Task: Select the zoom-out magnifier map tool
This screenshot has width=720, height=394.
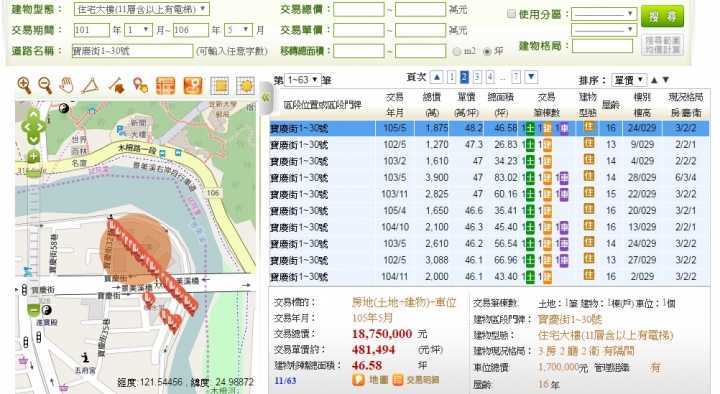Action: pos(45,85)
